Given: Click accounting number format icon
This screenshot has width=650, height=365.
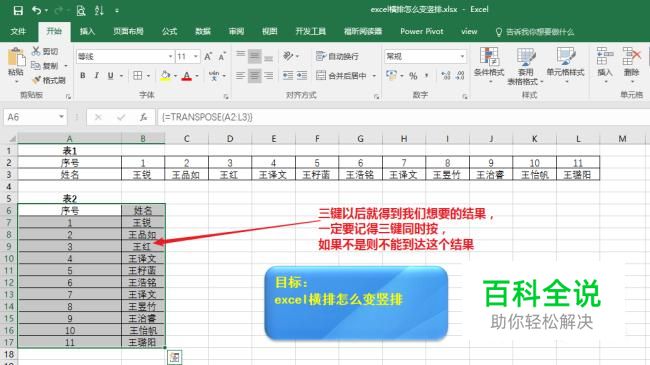Looking at the screenshot, I should (x=391, y=75).
